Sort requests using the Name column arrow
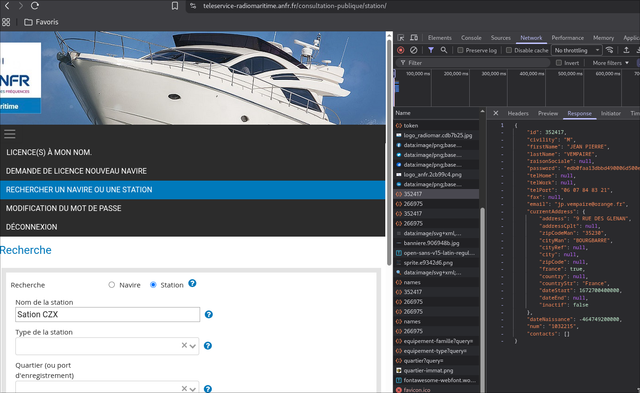 click(x=482, y=112)
